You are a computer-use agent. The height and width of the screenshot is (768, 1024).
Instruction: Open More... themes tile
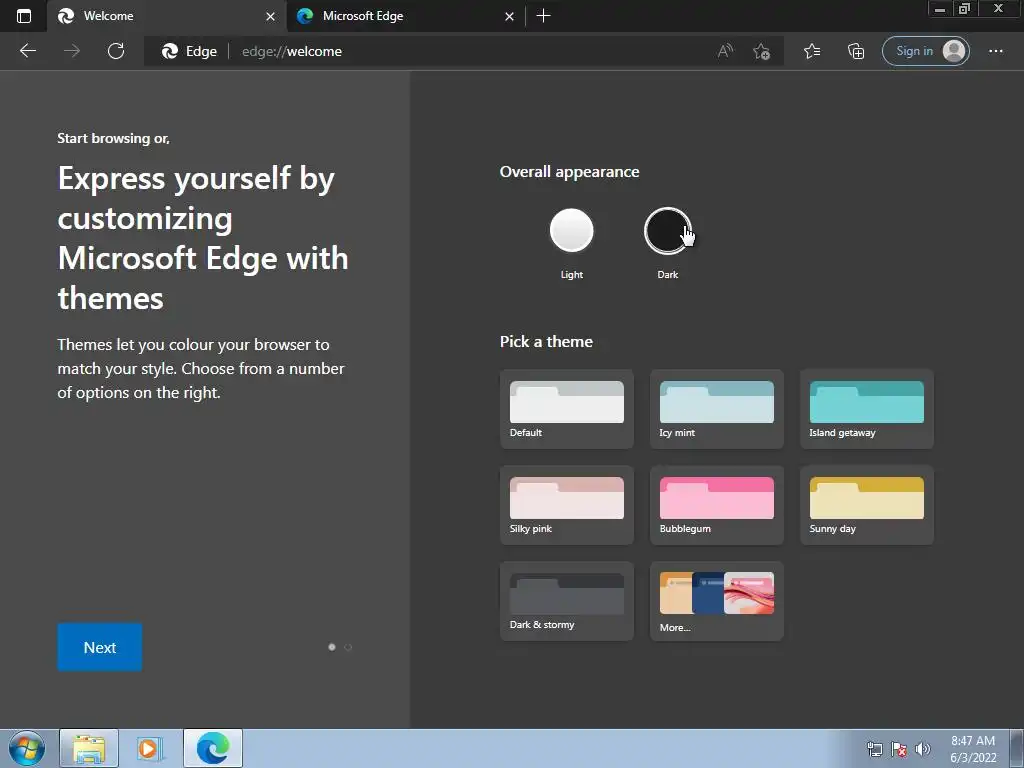pyautogui.click(x=716, y=601)
